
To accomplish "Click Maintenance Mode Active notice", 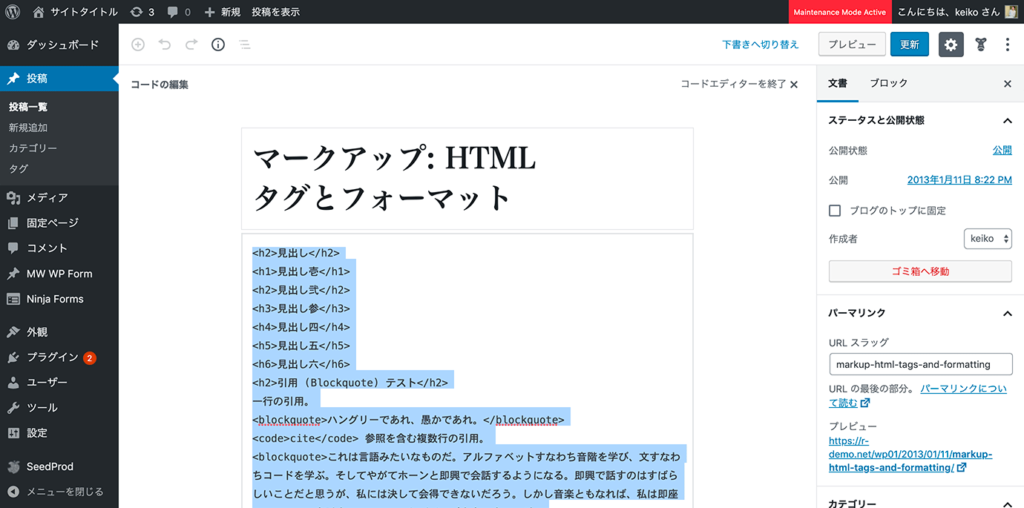I will tap(840, 12).
